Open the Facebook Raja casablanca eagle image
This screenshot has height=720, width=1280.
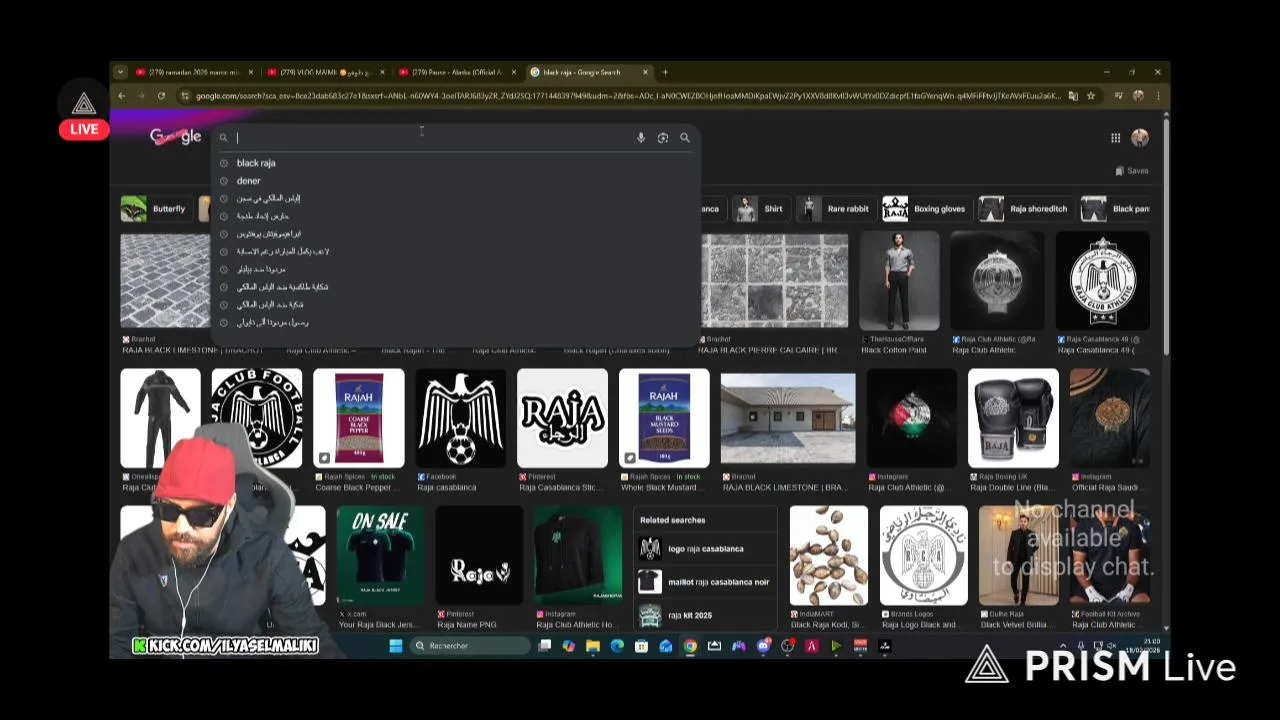pos(460,418)
